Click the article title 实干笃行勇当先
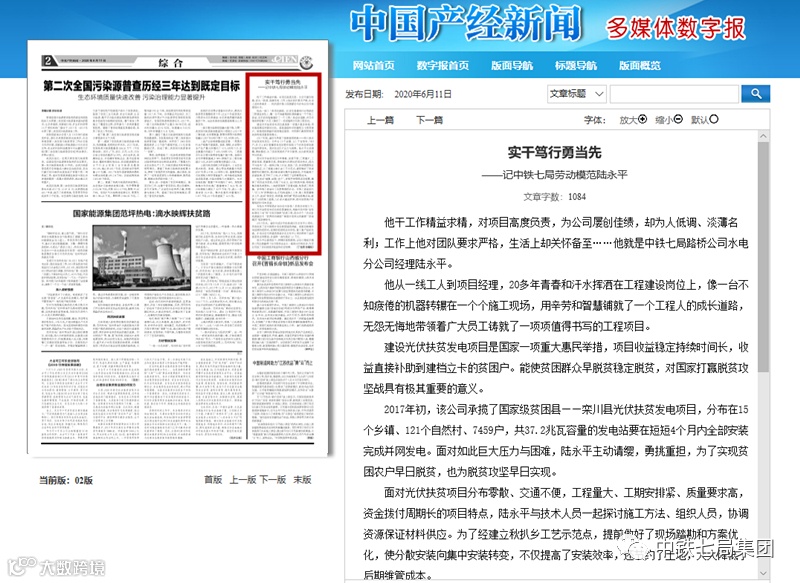 pos(555,152)
